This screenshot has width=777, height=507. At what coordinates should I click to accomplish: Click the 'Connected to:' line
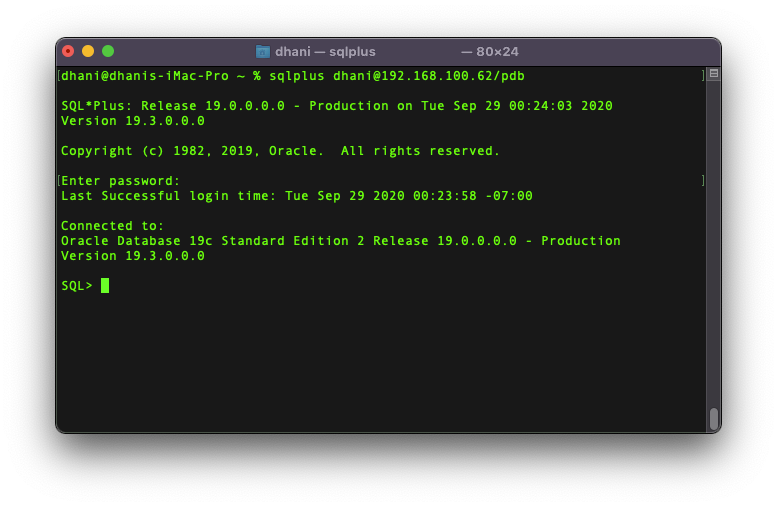112,226
